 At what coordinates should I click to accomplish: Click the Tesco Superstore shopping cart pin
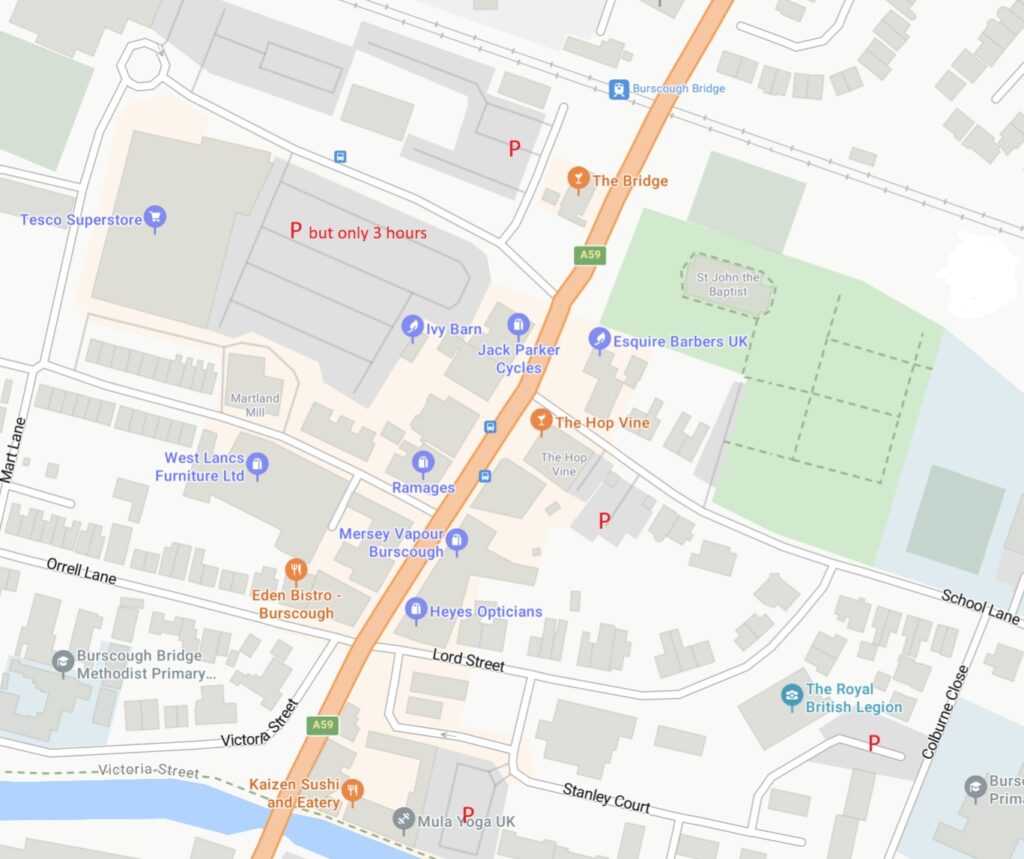pos(155,218)
